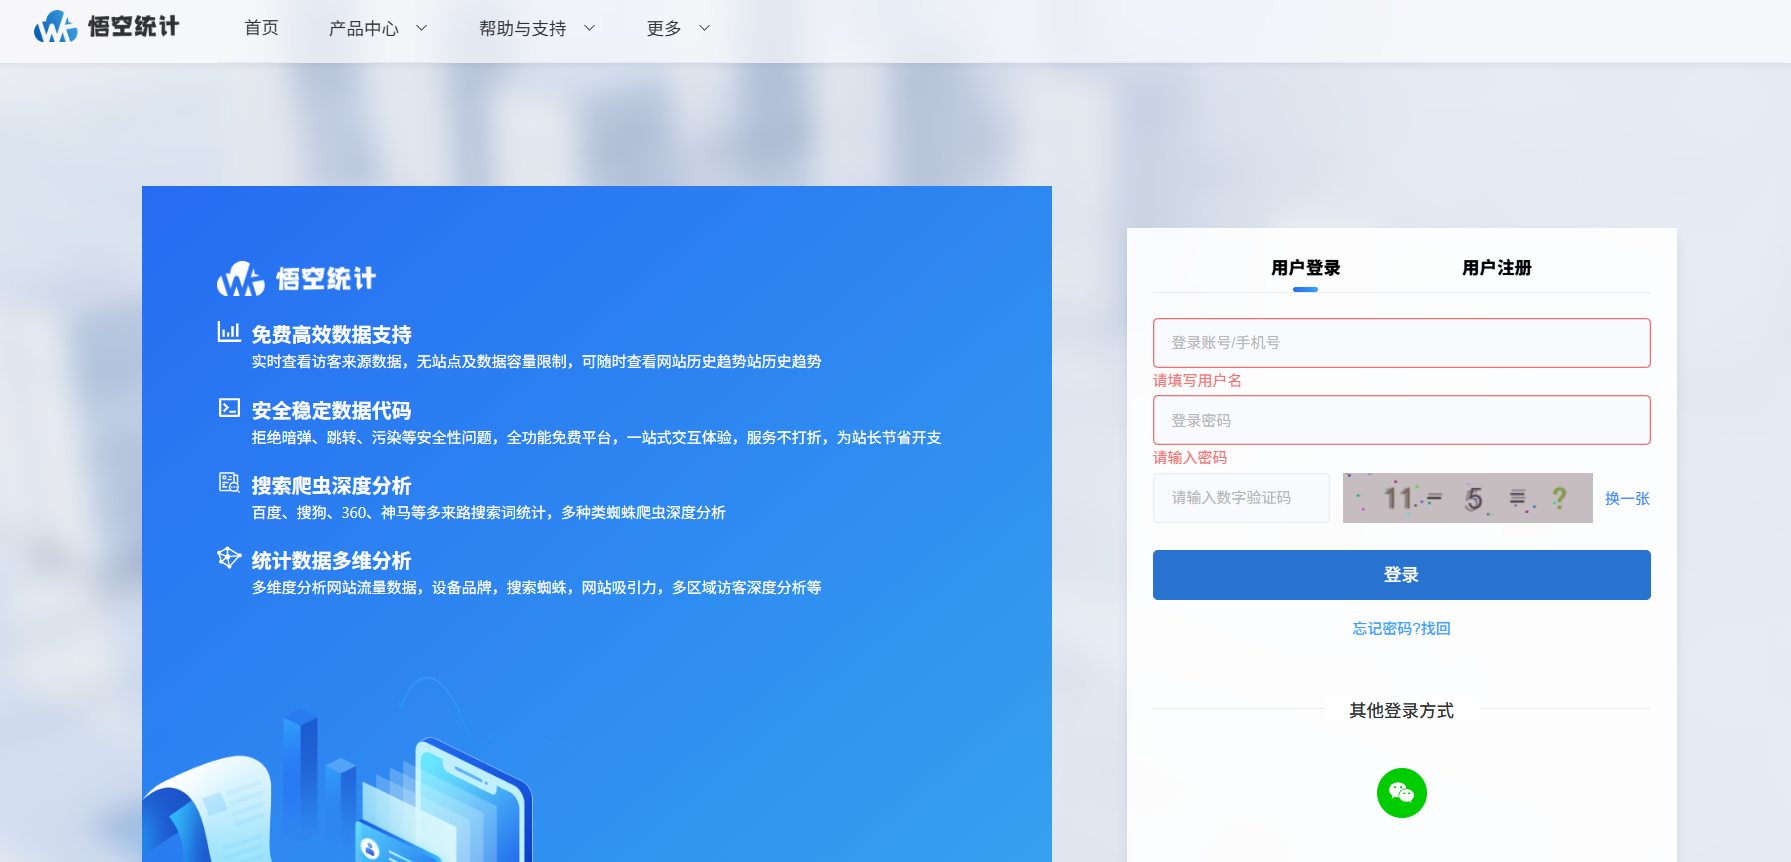
Task: Click the text starting 实时查看访客来源数据
Action: 536,361
